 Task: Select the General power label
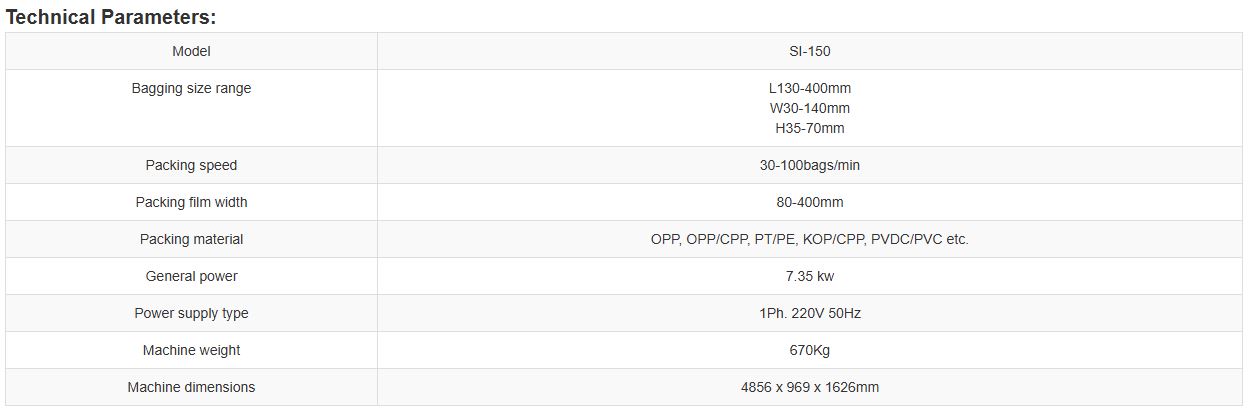[x=191, y=276]
